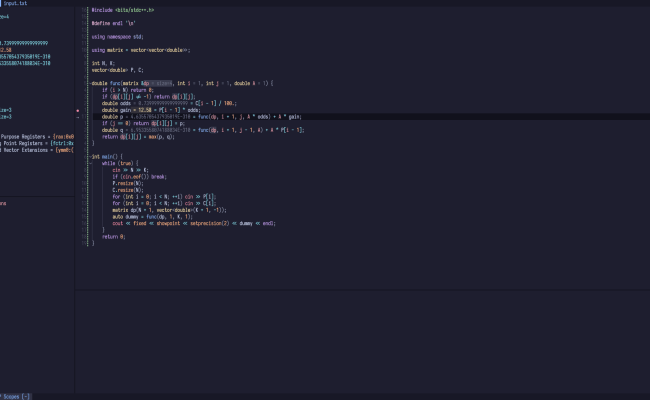The image size is (650, 400).
Task: Click the 'matrix dp(N + 1' line
Action: click(170, 210)
